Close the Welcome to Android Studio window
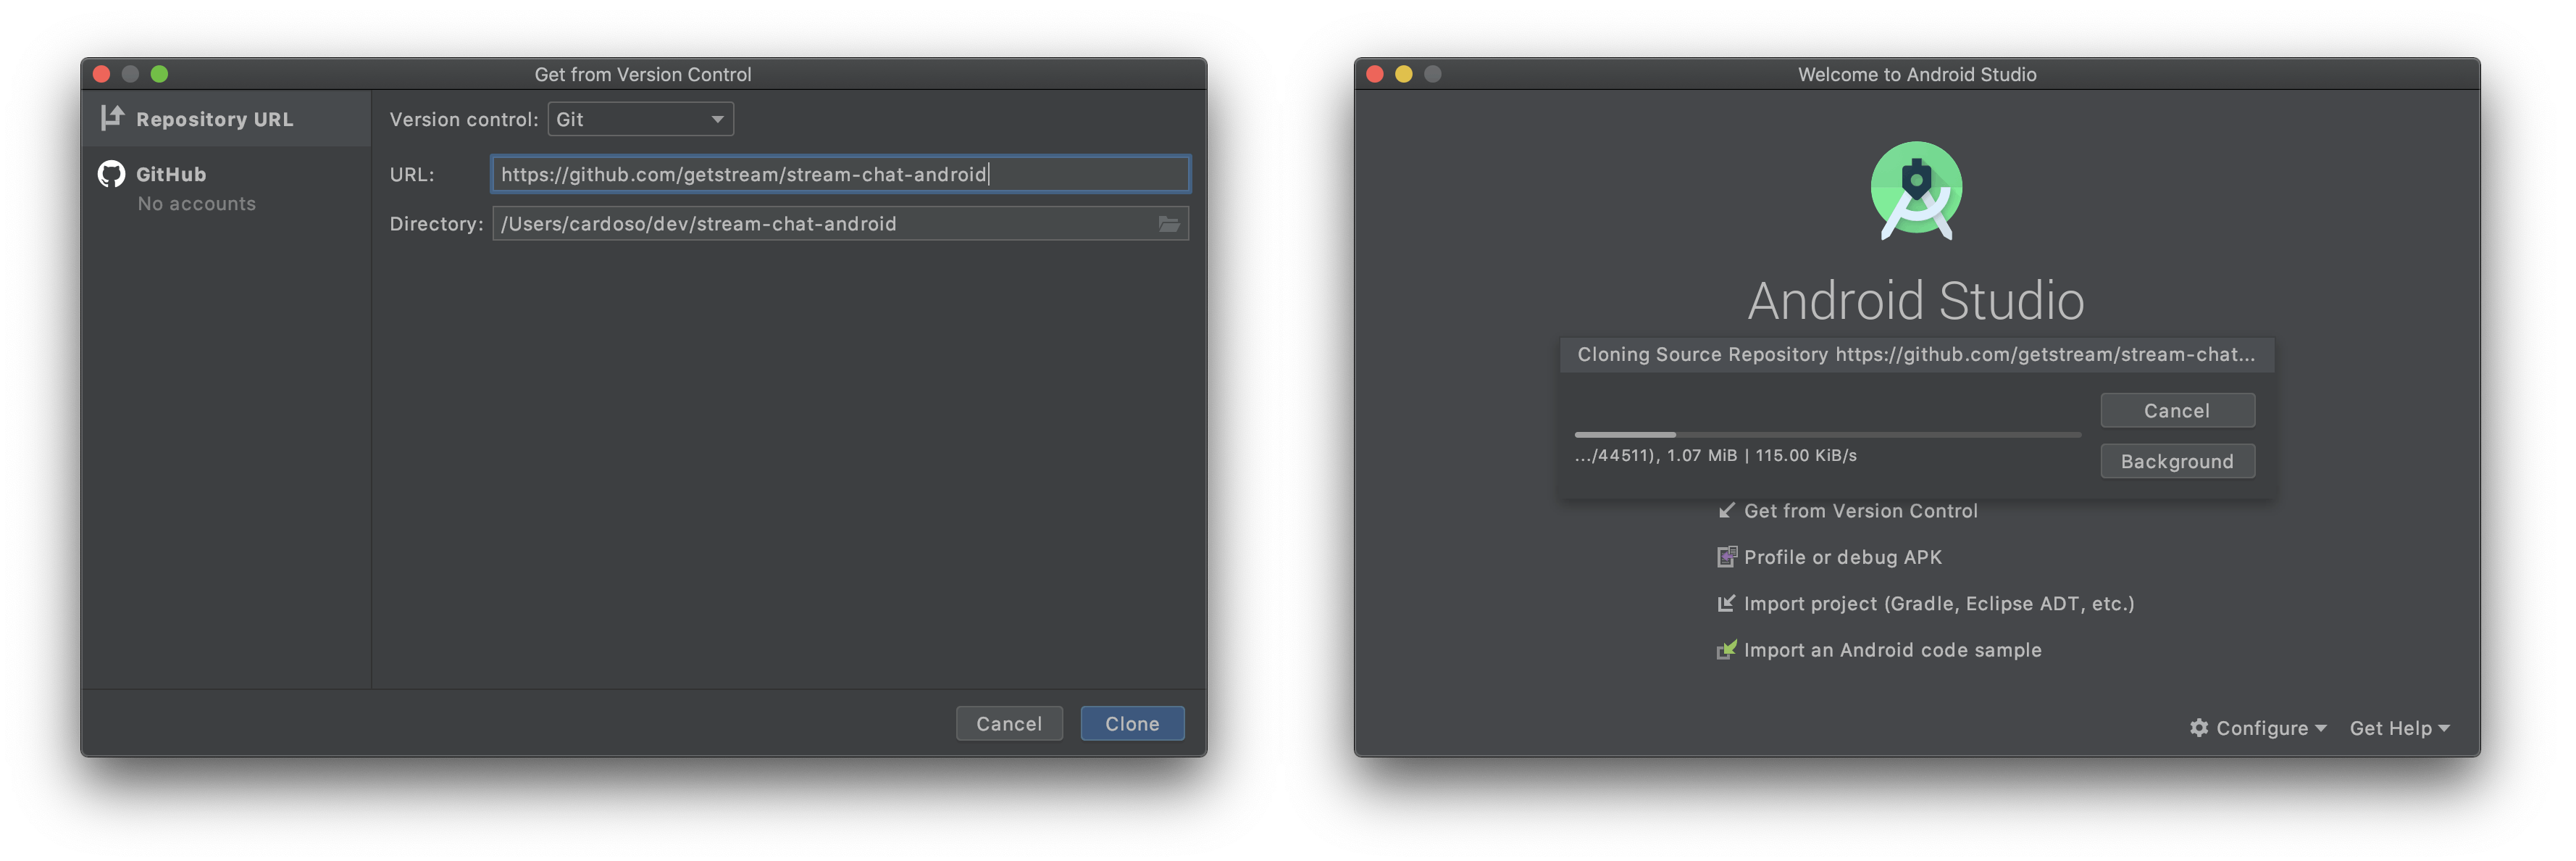The height and width of the screenshot is (861, 2576). pos(1374,74)
